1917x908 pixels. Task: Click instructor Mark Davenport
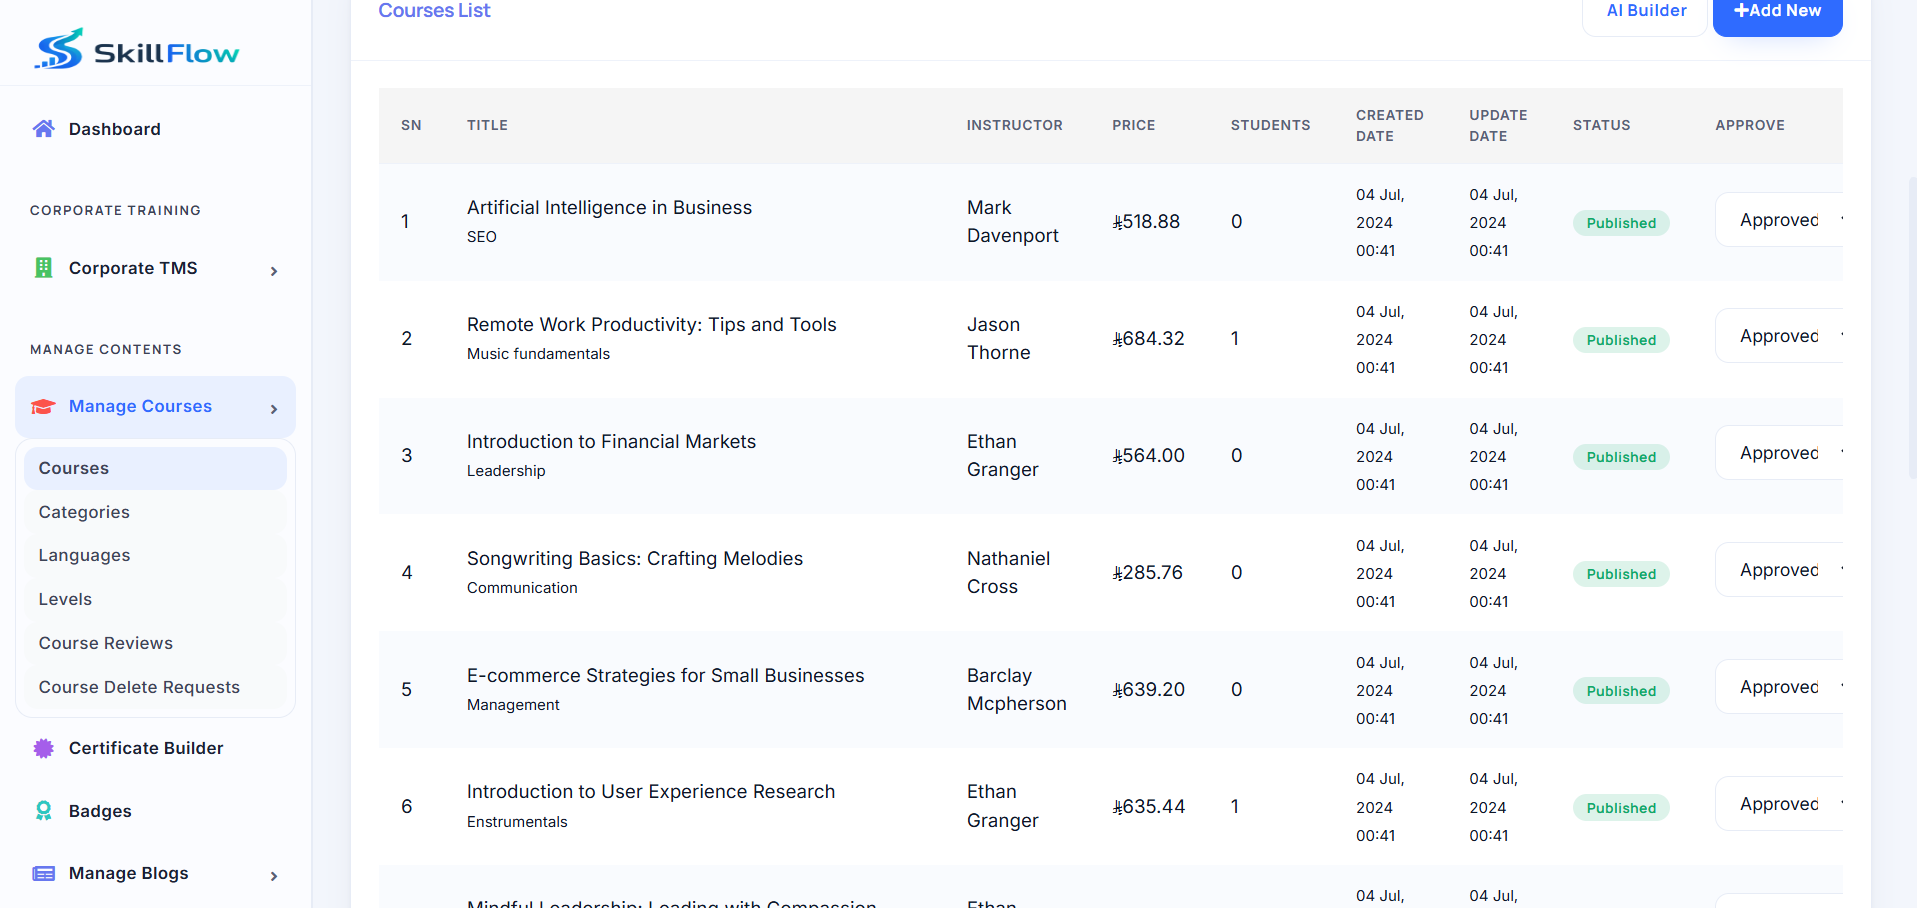(1013, 221)
